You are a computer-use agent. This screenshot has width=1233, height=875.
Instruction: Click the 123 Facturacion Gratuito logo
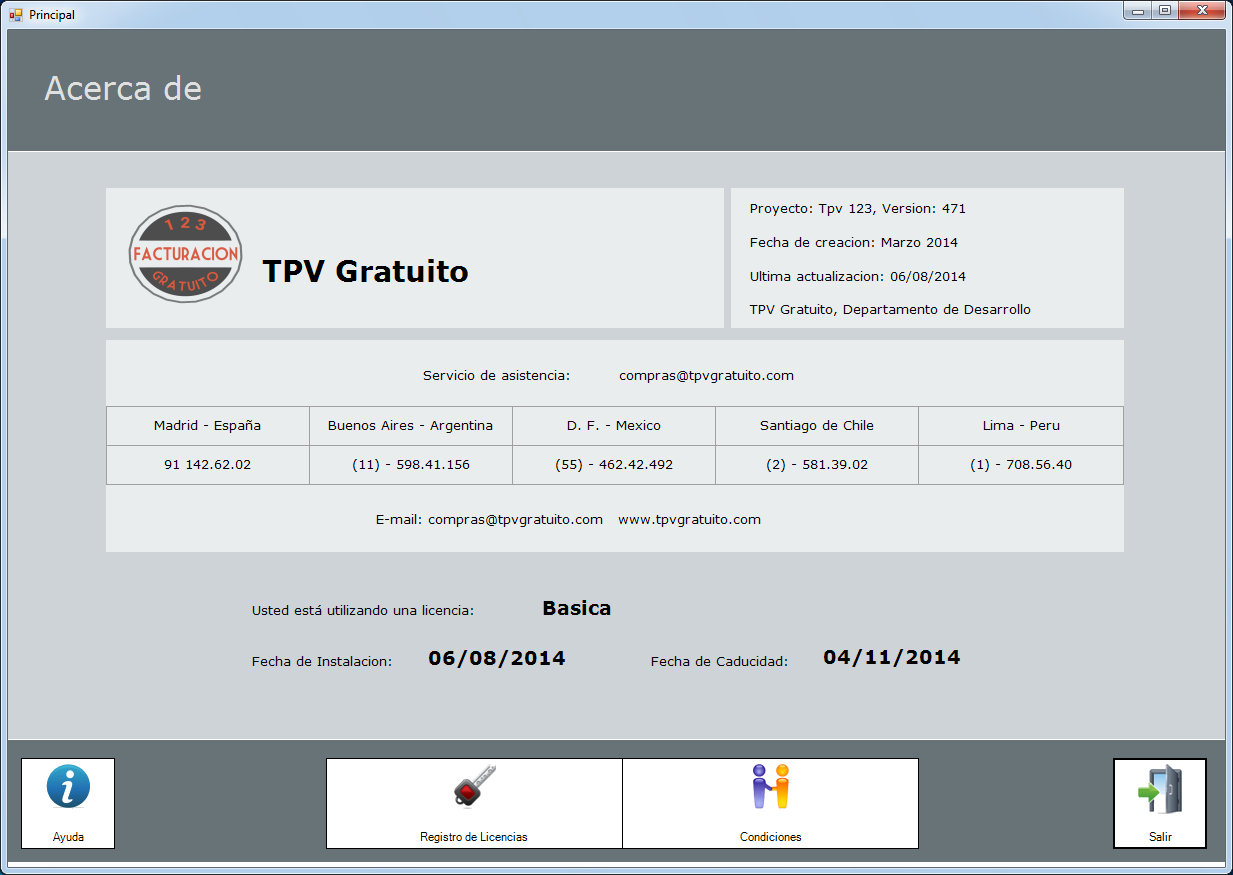pos(185,255)
